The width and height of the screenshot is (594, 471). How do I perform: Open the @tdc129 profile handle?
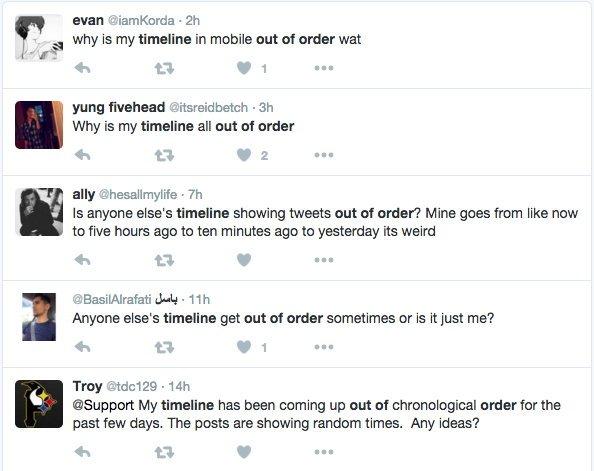coord(131,387)
